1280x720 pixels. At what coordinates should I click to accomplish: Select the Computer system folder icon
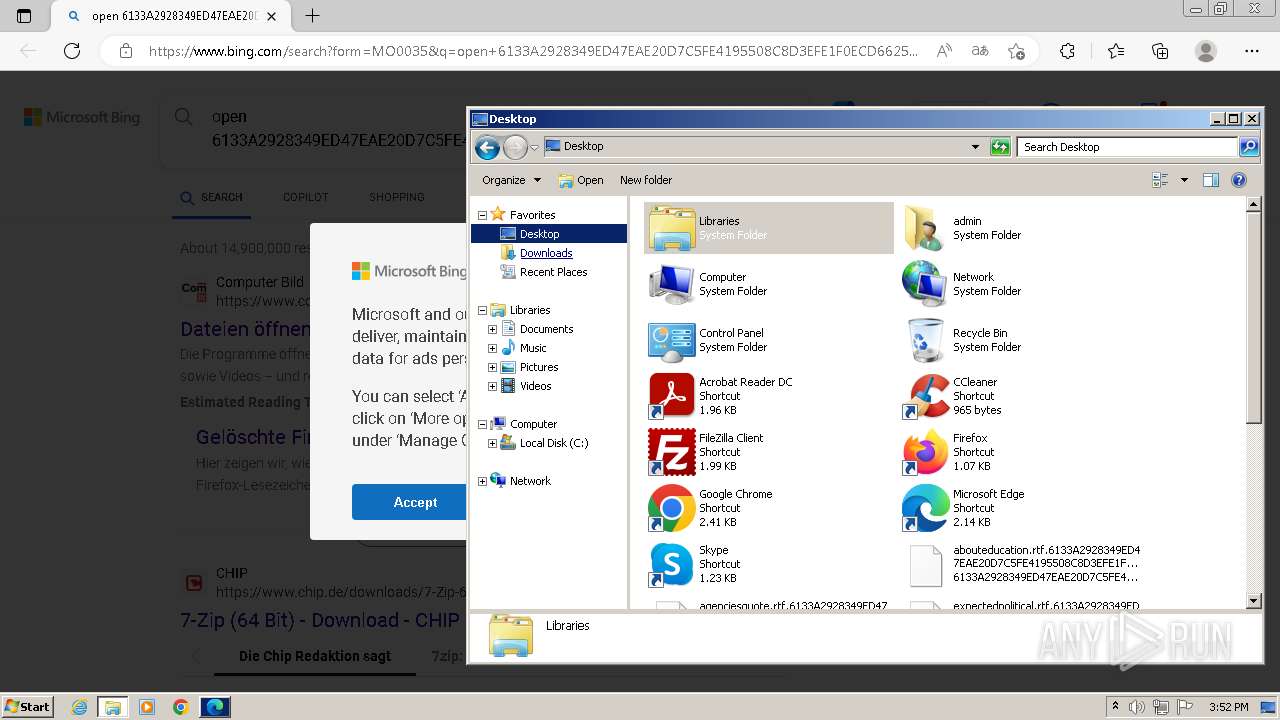coord(671,284)
